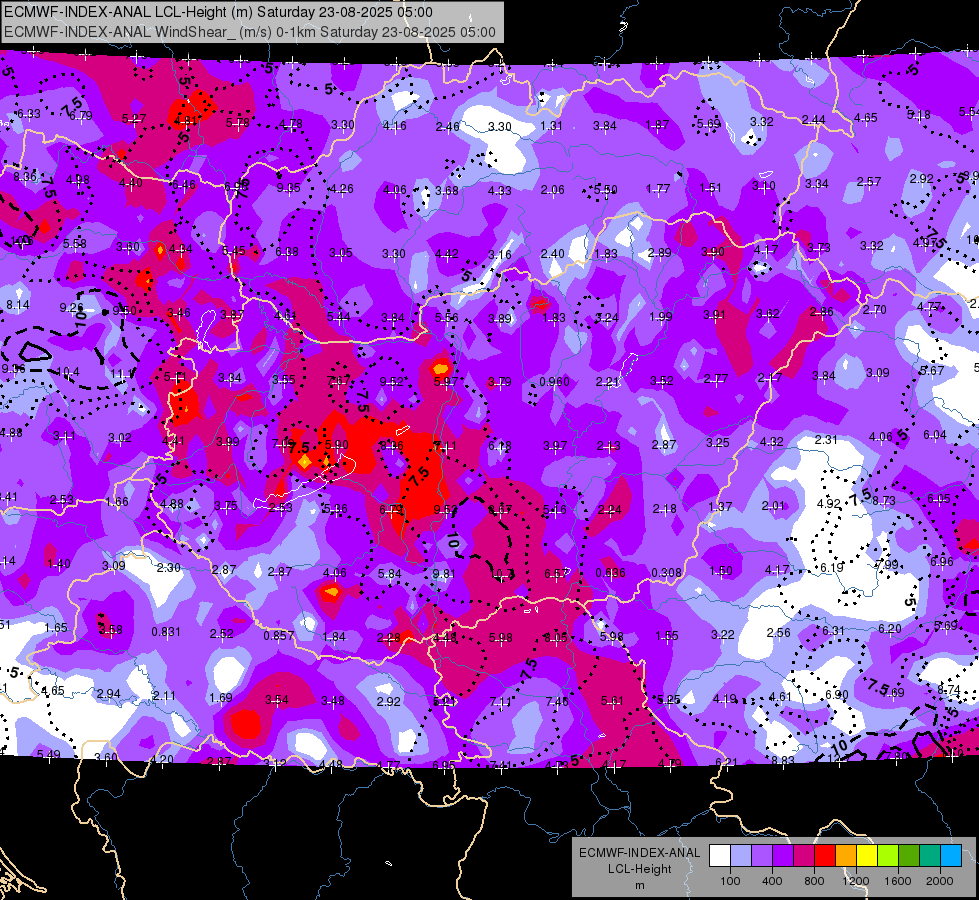Select the orange legend color swatch
The image size is (979, 900).
[845, 856]
